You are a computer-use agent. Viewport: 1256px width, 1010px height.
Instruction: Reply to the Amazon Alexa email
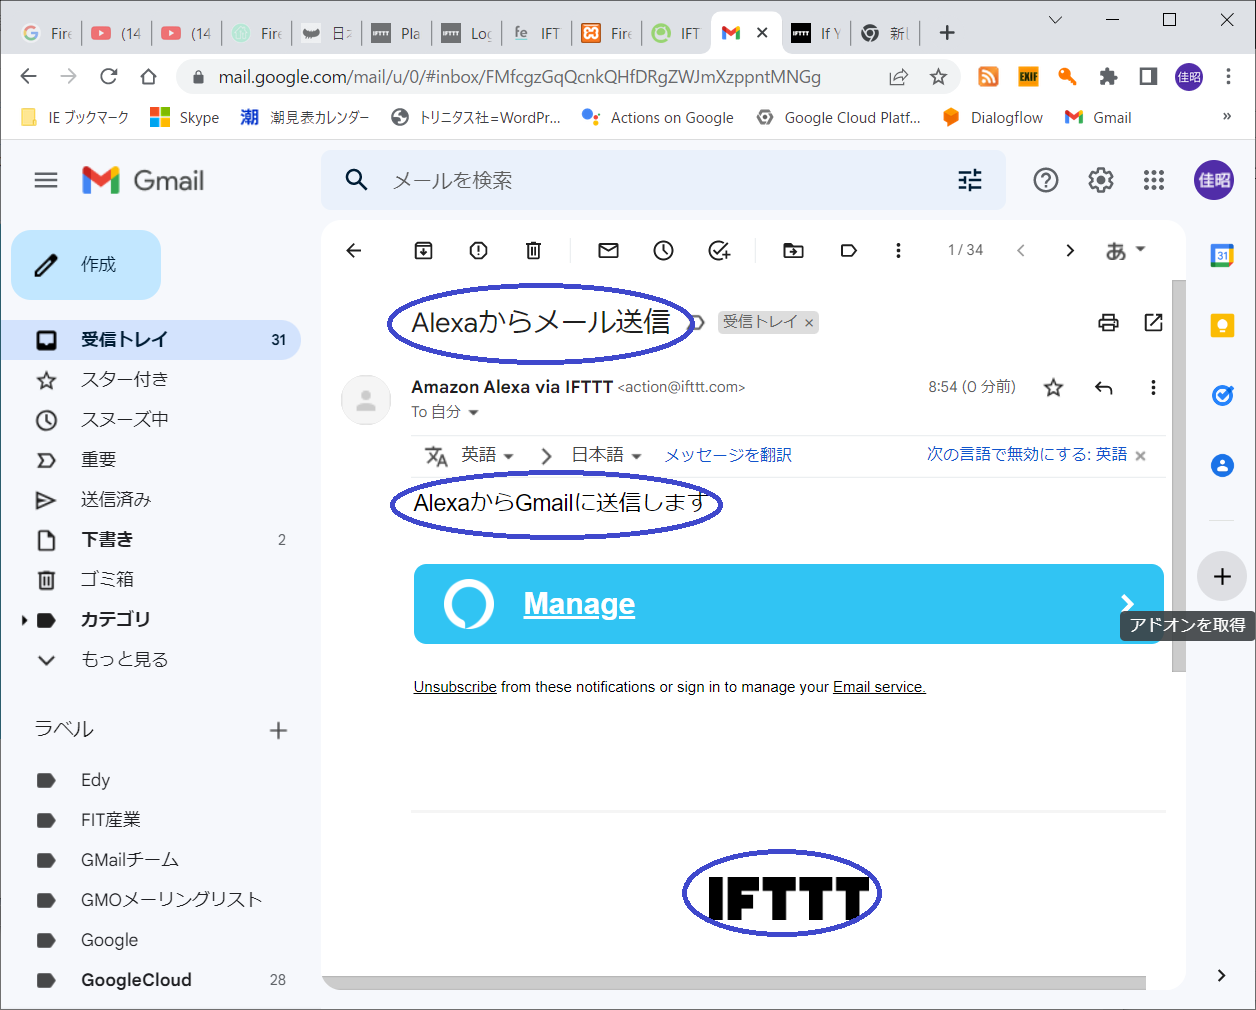1104,387
